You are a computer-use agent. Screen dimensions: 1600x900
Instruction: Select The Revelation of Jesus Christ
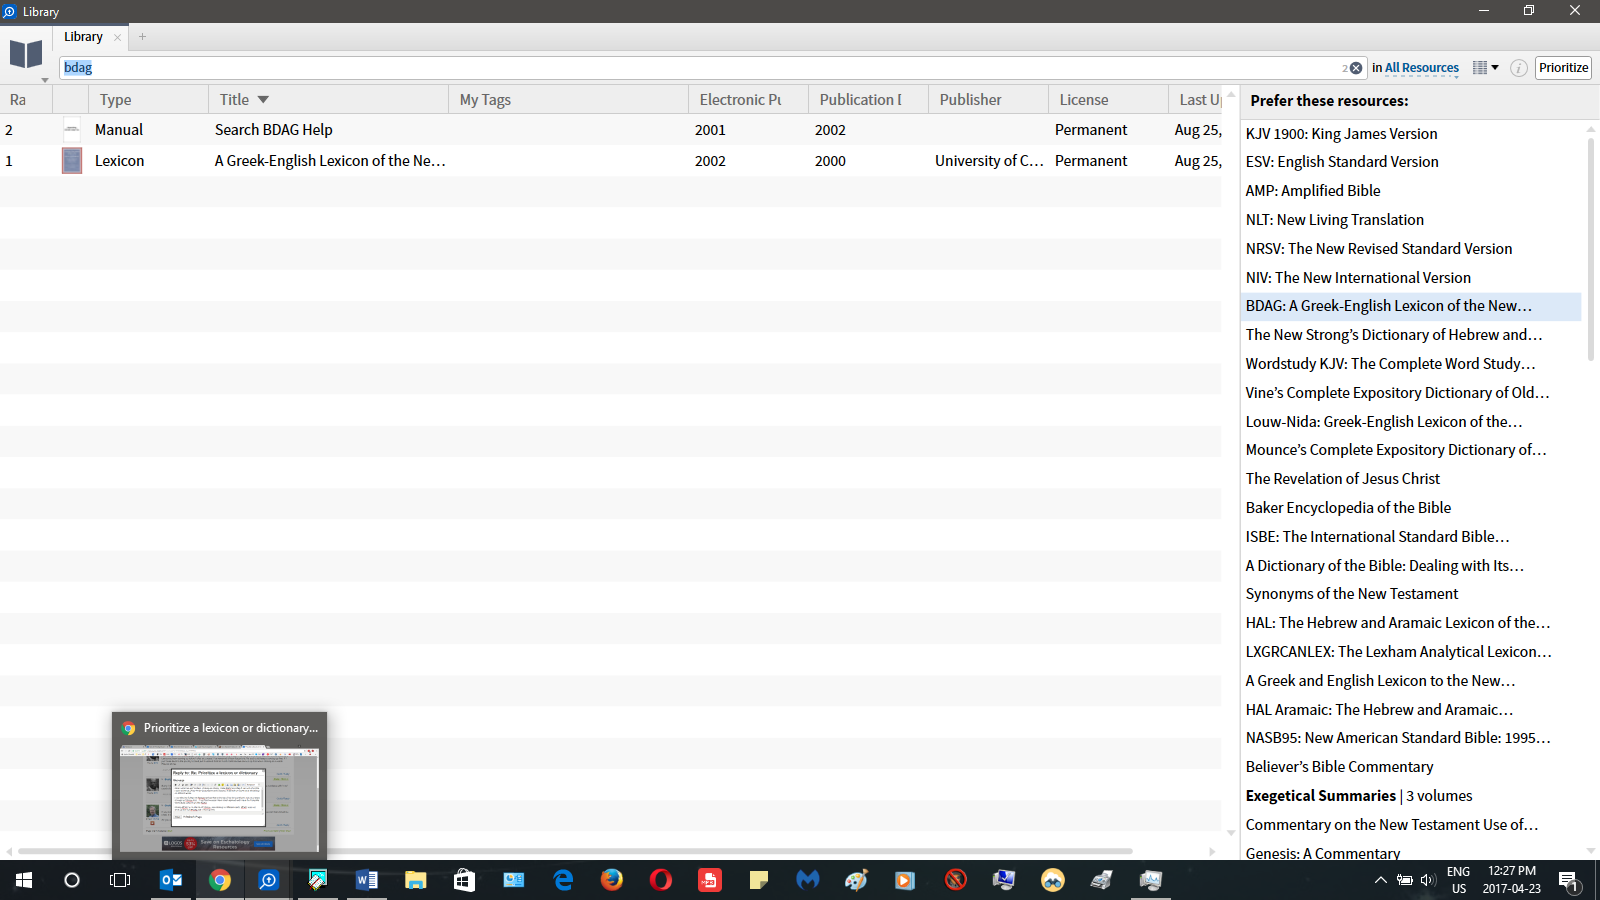tap(1343, 479)
